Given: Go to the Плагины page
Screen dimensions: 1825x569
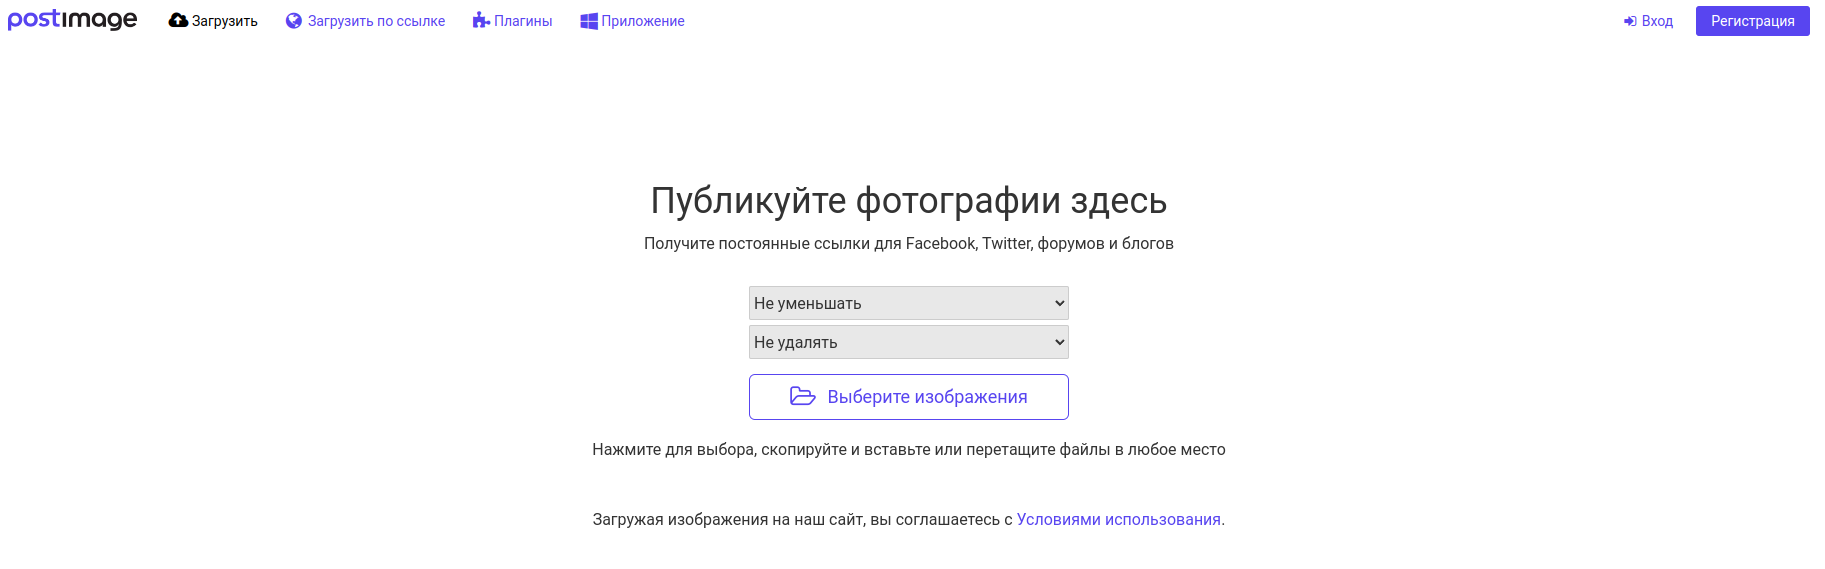Looking at the screenshot, I should [x=512, y=21].
